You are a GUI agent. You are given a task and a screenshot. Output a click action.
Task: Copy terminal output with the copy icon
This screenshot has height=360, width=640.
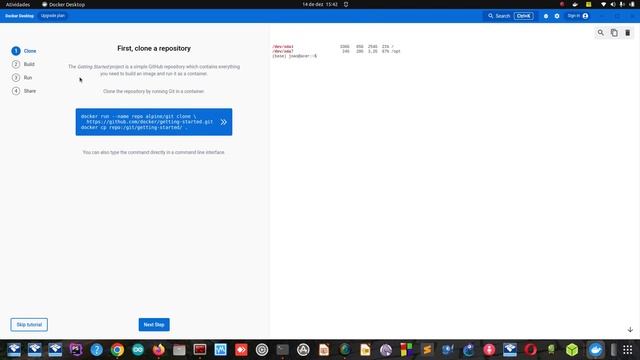click(x=614, y=33)
